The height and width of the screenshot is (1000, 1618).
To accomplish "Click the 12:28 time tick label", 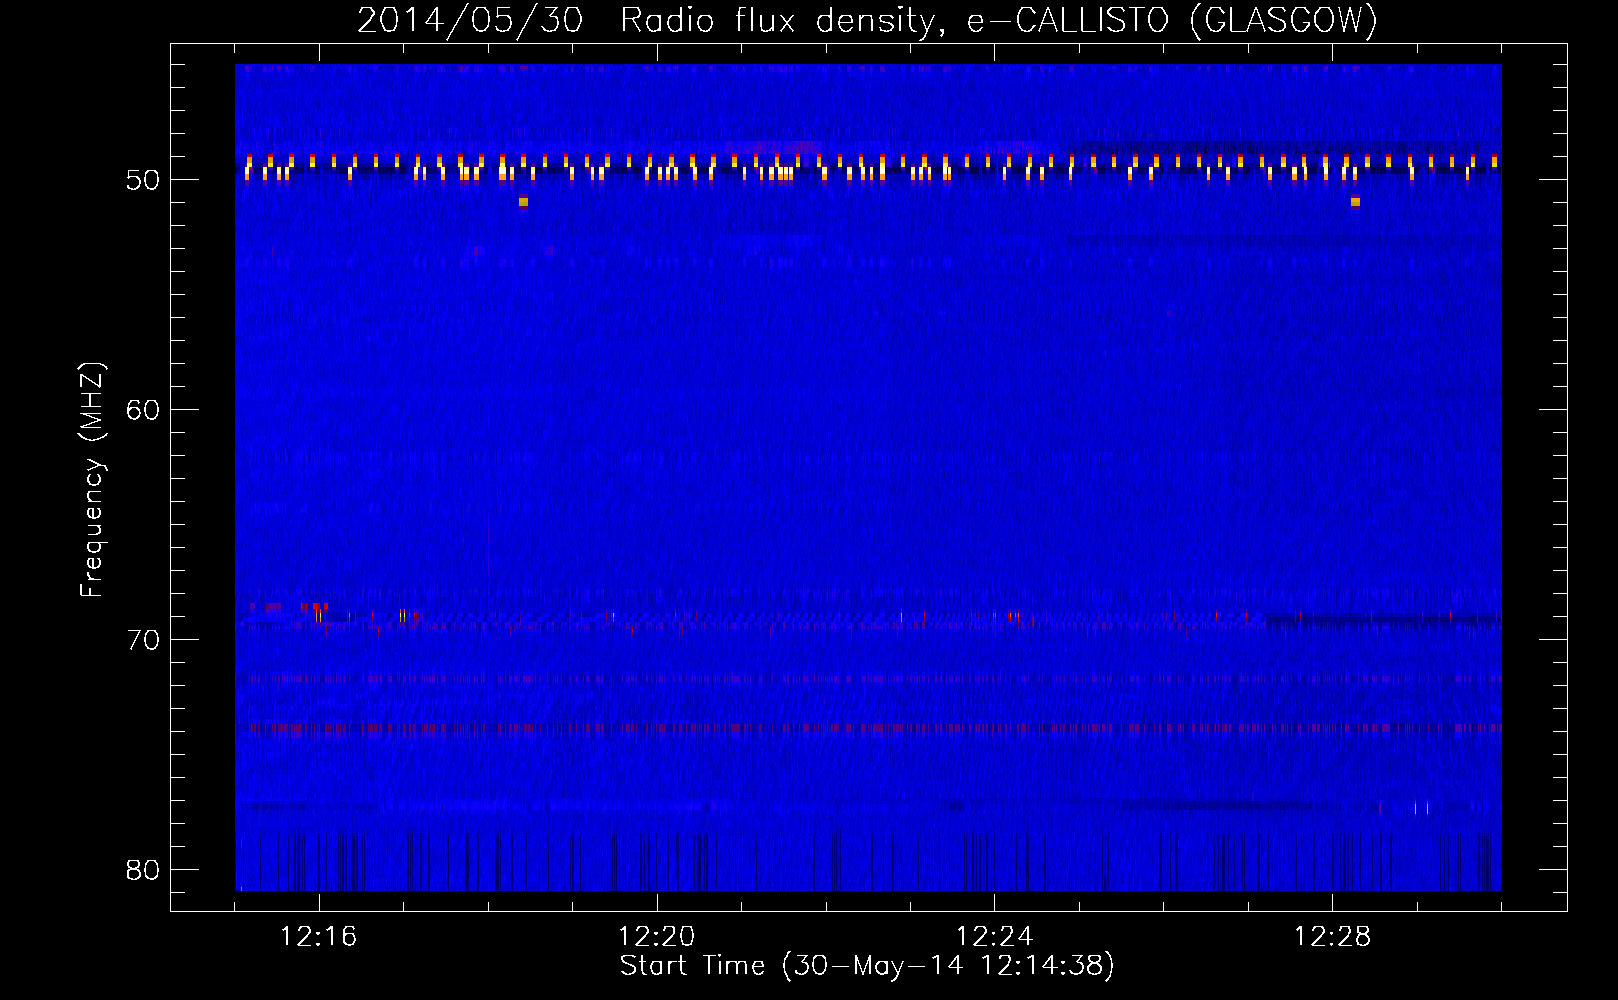I will (1332, 937).
